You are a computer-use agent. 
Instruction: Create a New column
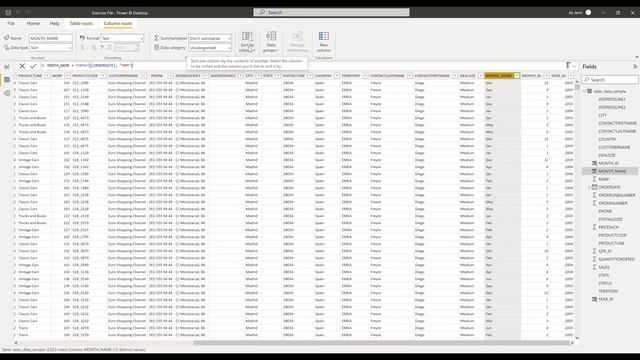(324, 42)
